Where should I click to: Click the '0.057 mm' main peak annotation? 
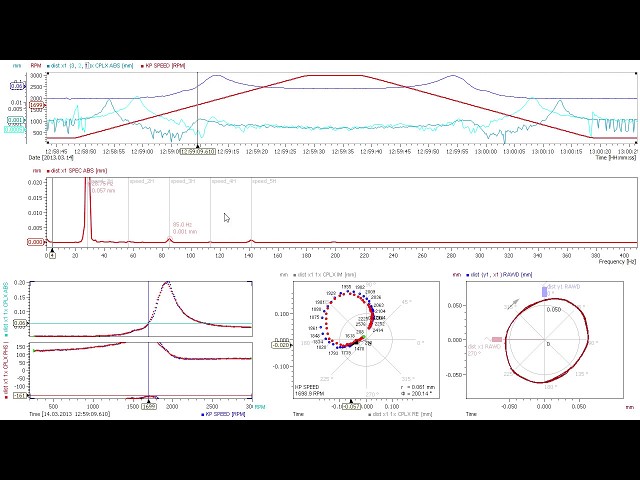click(103, 191)
